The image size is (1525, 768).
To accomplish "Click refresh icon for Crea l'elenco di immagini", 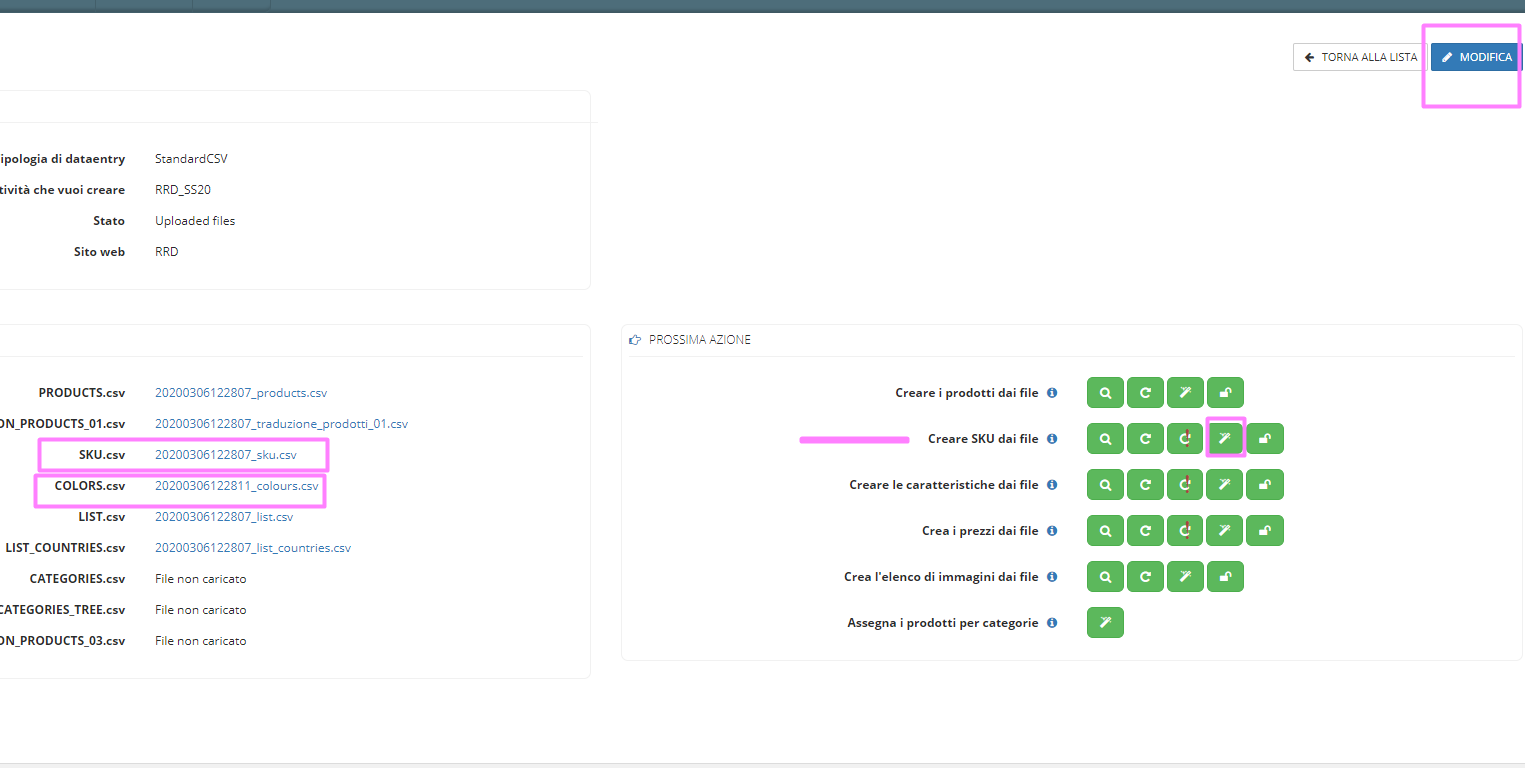I will pos(1145,577).
